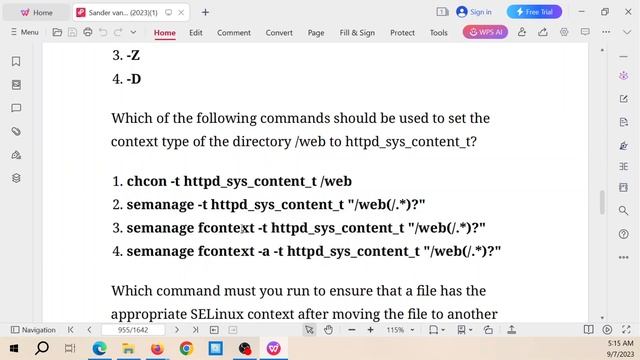Open more tools ellipsis in right sidebar
Viewport: 640px width, 360px height.
point(623,258)
